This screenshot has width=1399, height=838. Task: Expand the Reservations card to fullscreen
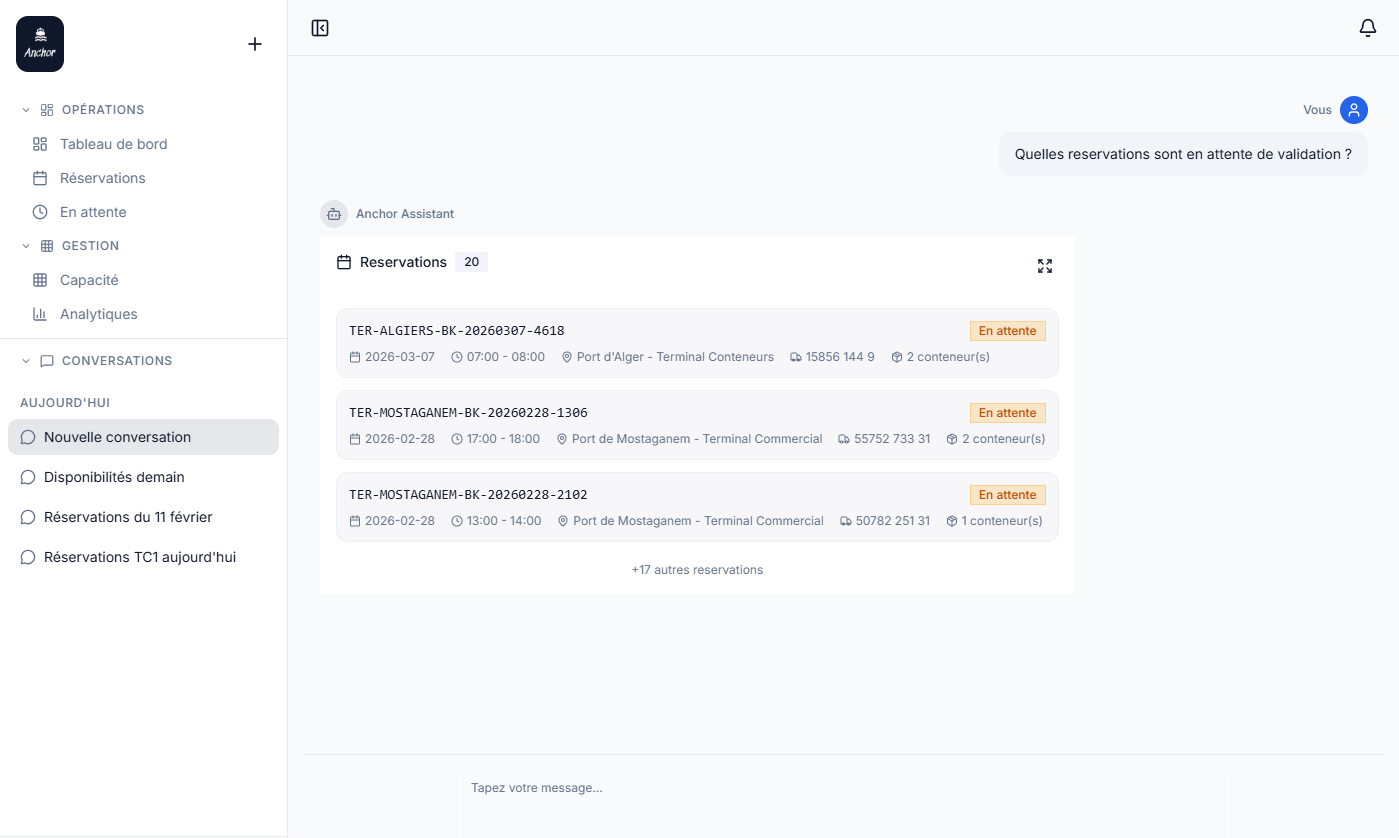click(x=1045, y=266)
